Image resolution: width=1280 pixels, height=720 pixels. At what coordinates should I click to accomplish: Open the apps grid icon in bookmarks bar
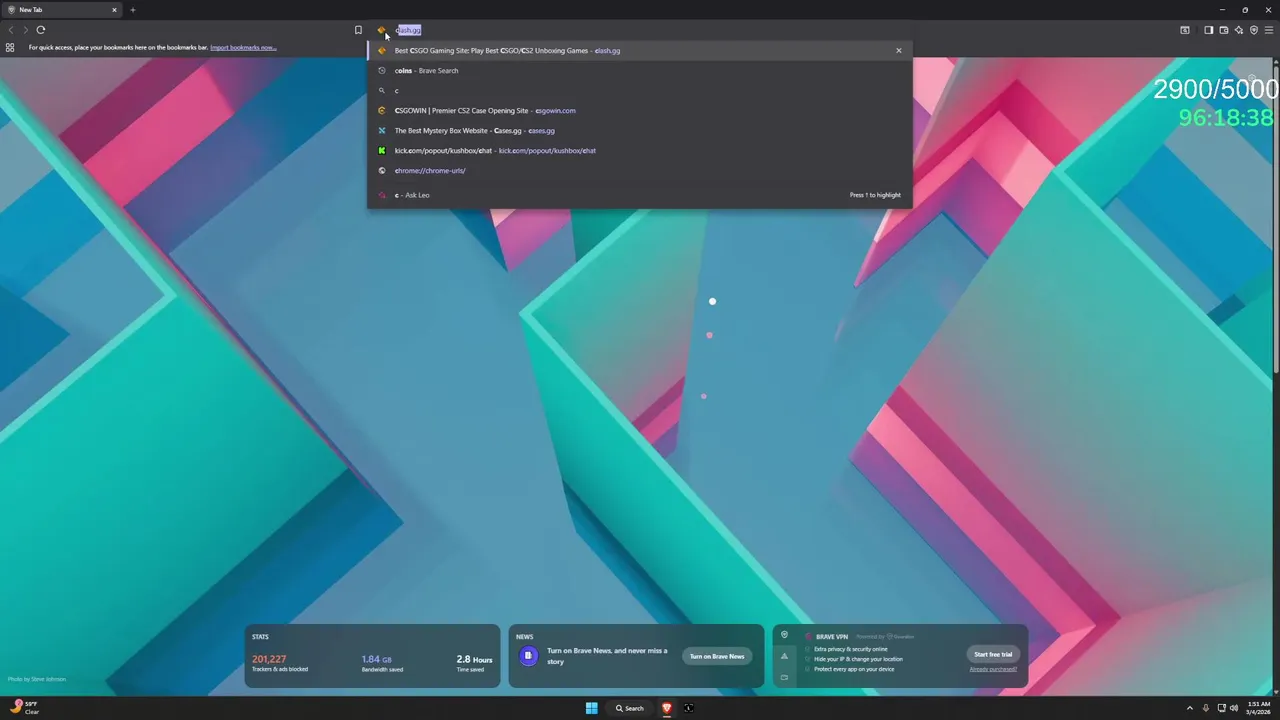click(x=10, y=47)
